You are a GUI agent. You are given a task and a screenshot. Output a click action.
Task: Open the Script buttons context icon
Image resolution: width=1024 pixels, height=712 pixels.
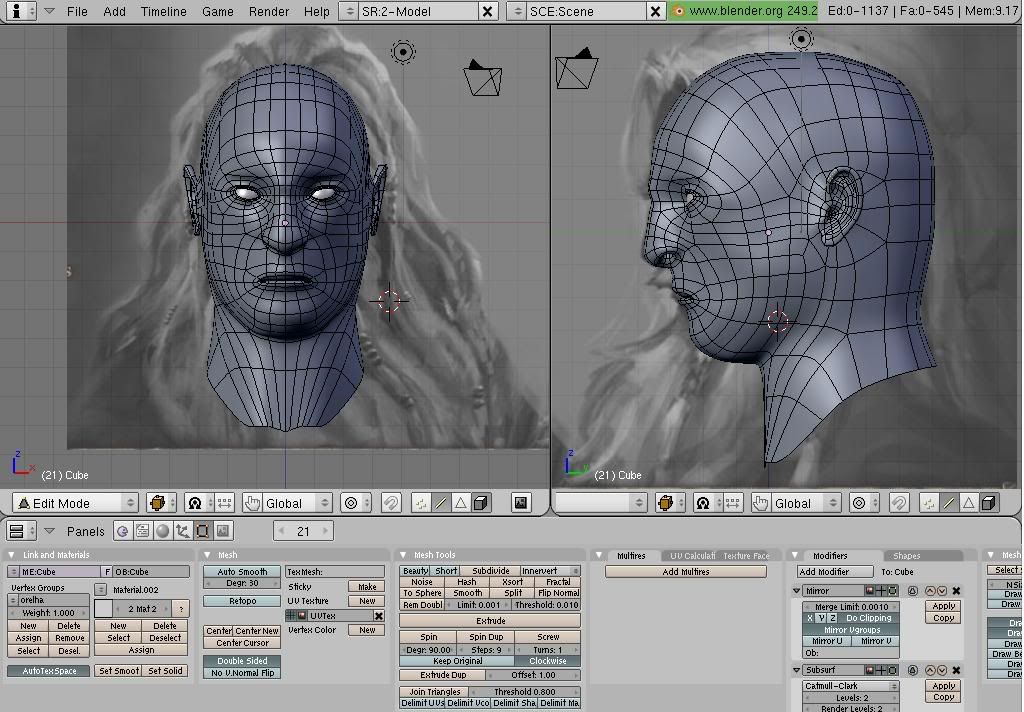point(142,531)
